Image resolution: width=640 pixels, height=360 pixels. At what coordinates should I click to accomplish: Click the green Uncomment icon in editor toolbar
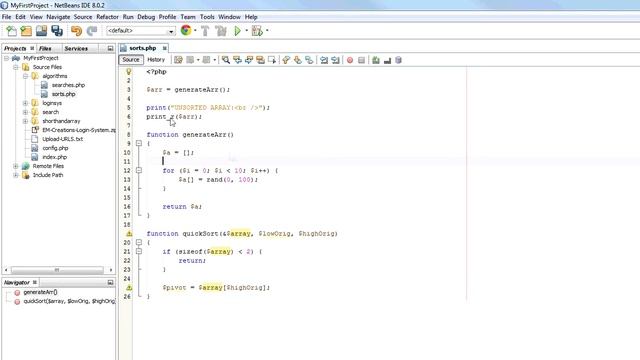376,60
